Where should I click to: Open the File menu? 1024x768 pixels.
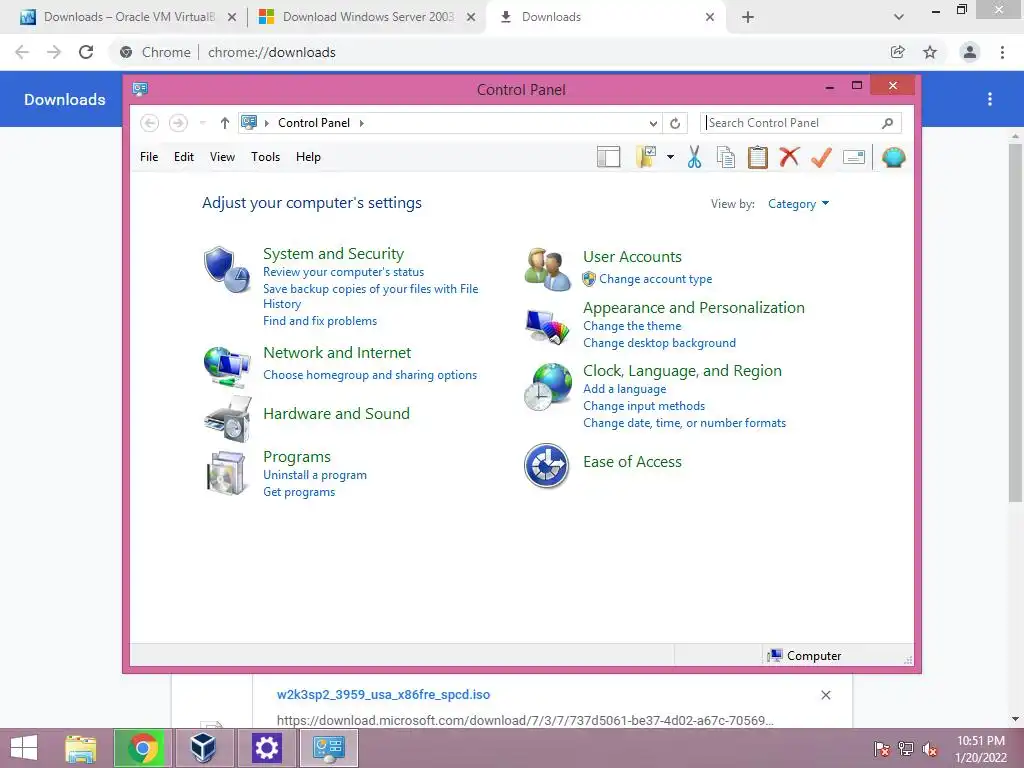pyautogui.click(x=149, y=157)
